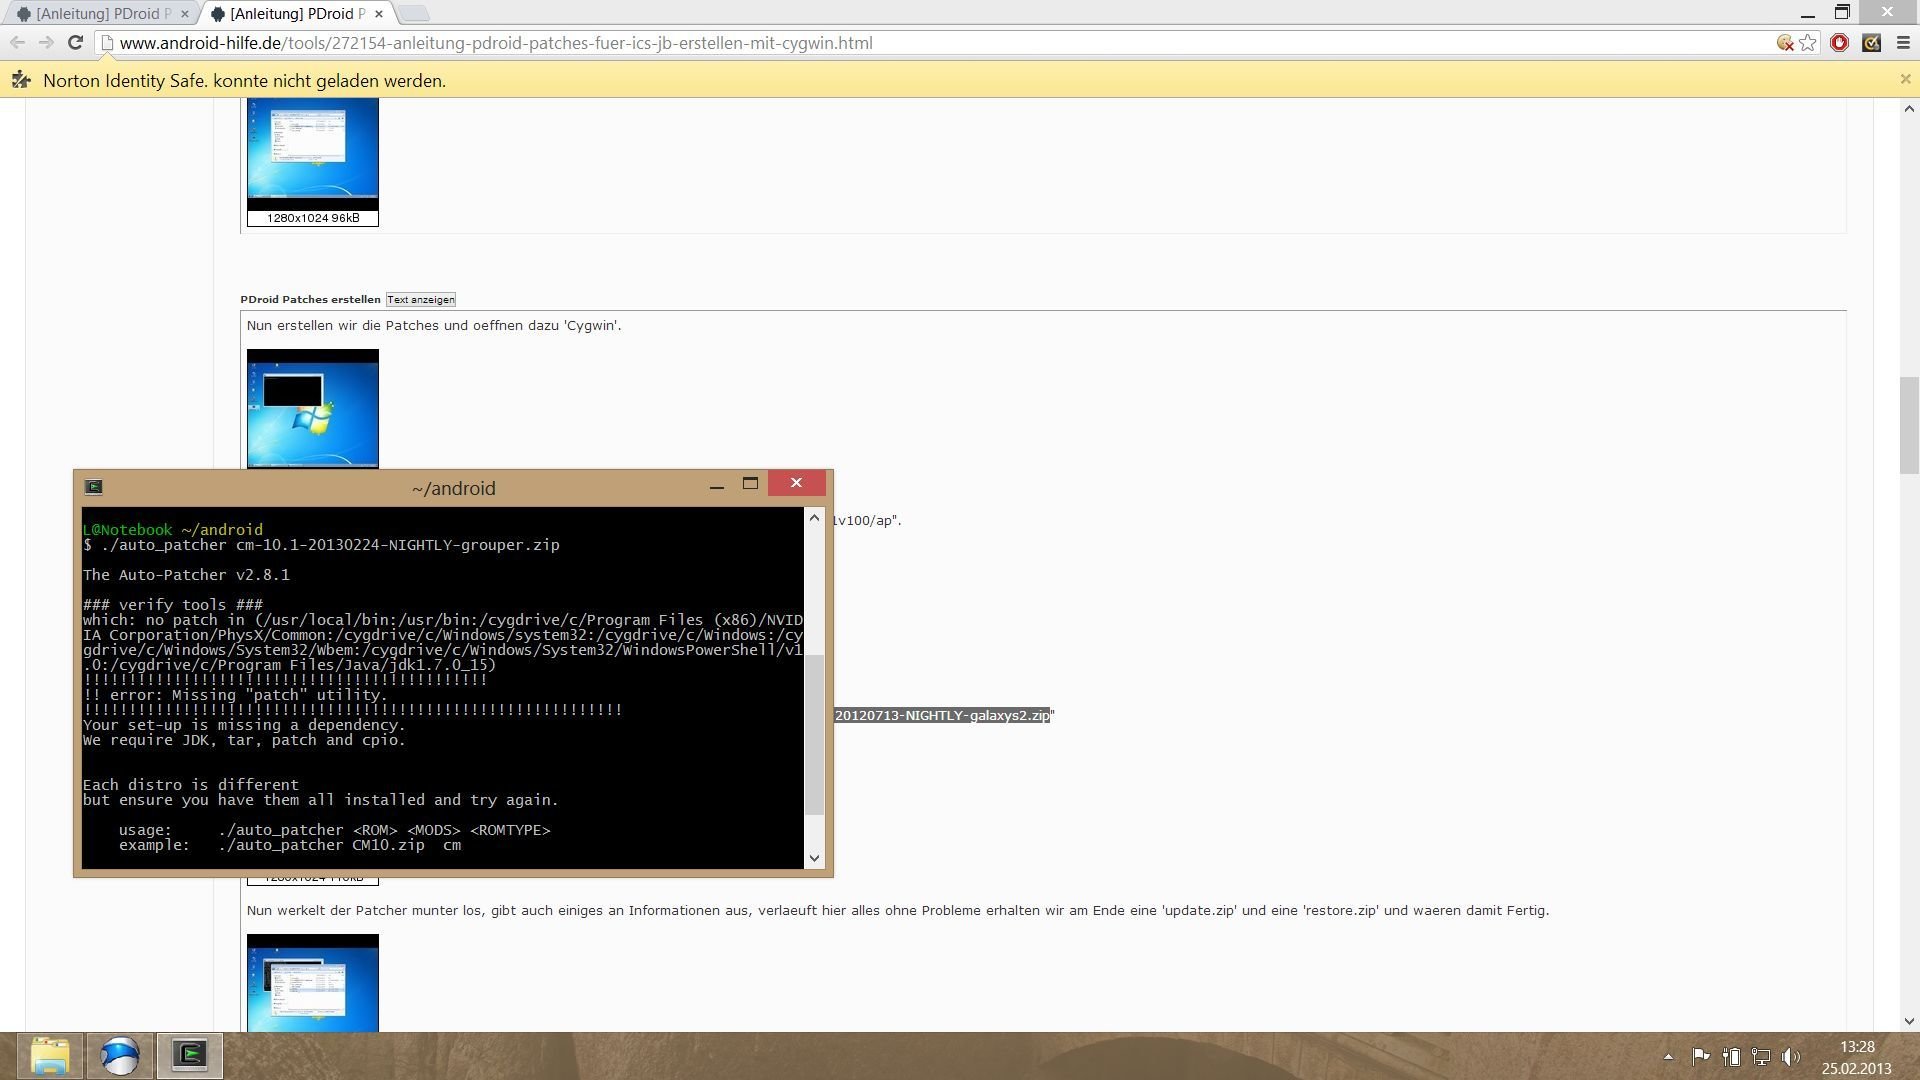Click the battery power tray icon
This screenshot has width=1920, height=1080.
pos(1731,1056)
